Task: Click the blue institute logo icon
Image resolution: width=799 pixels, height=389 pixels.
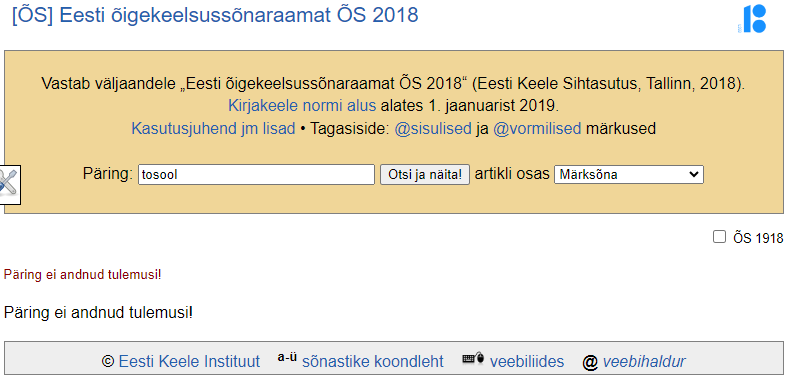Action: 752,19
